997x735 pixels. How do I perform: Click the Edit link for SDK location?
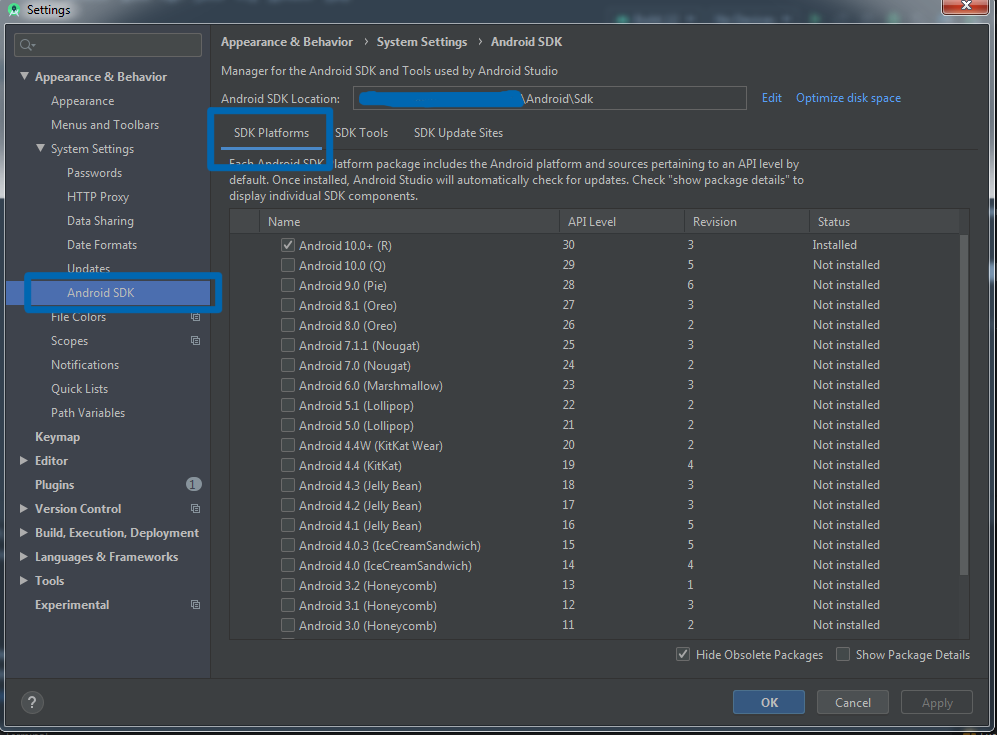(772, 98)
